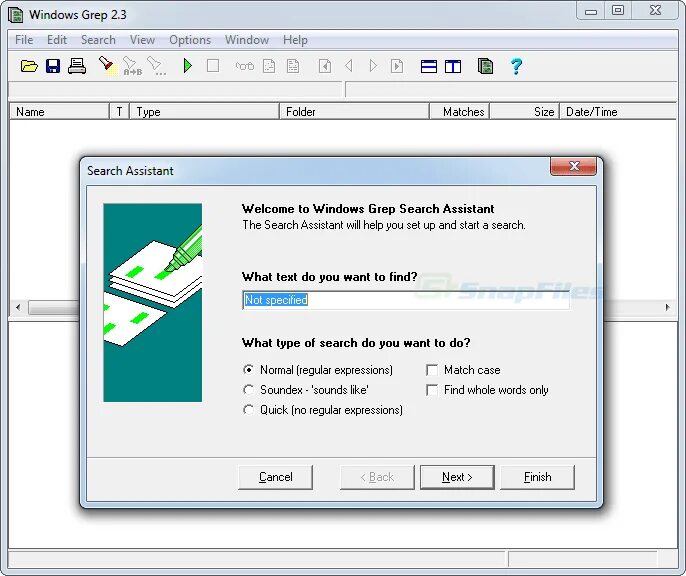
Task: Click the Save floppy disk icon
Action: click(x=53, y=66)
